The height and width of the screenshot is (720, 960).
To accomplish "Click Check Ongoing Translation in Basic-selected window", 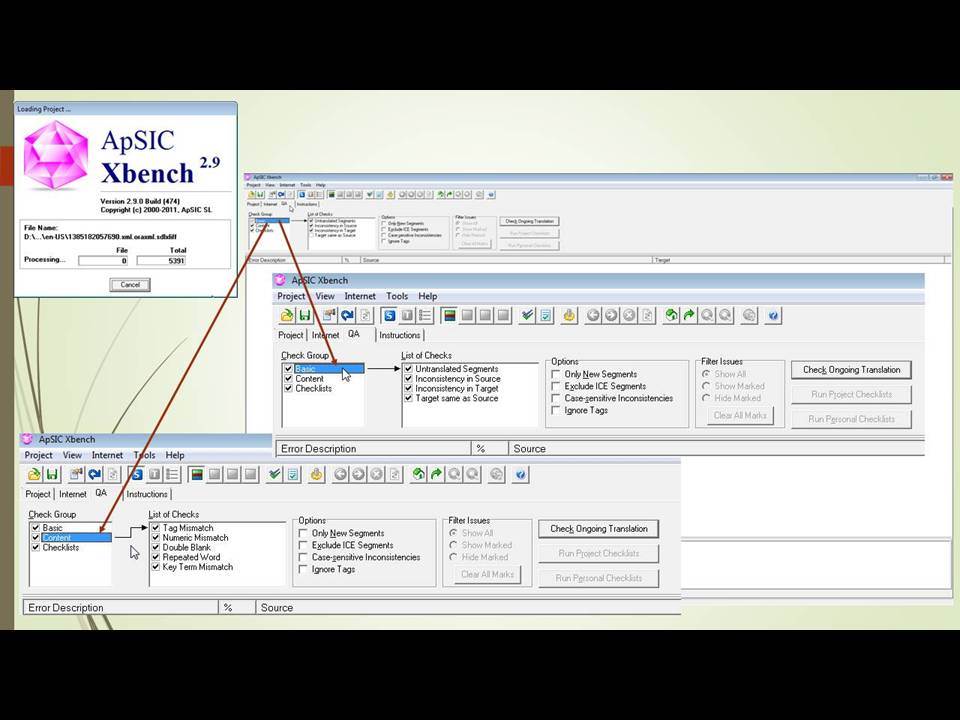I will coord(852,370).
